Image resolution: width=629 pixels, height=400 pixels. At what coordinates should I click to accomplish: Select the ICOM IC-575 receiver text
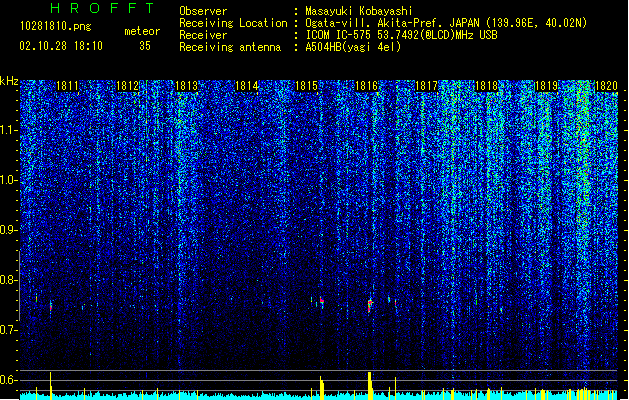(401, 35)
